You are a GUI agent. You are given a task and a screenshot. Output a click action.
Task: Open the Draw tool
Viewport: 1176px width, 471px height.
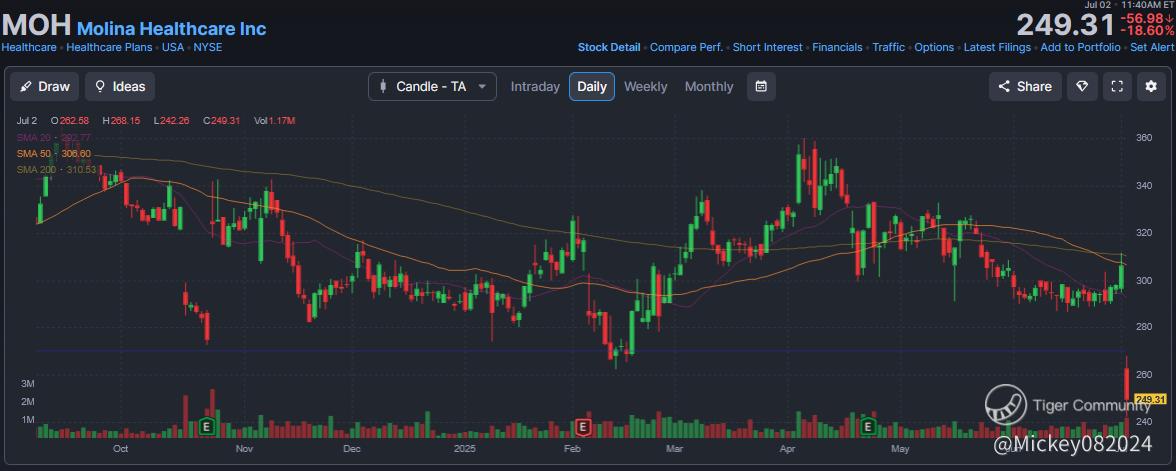45,86
